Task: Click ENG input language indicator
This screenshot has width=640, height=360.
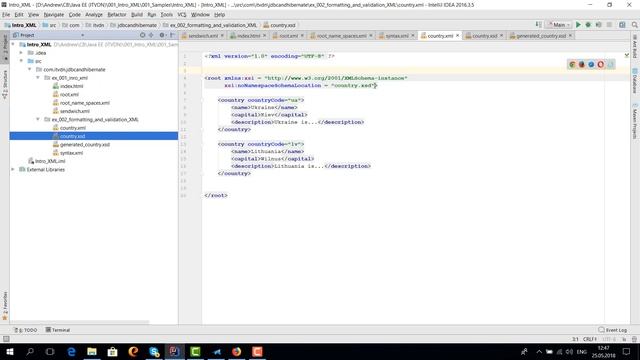Action: 582,351
